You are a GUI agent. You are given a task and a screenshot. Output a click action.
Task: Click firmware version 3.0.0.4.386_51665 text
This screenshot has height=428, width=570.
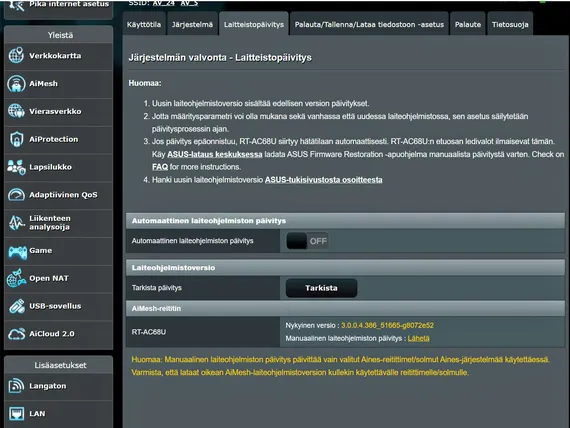(387, 325)
